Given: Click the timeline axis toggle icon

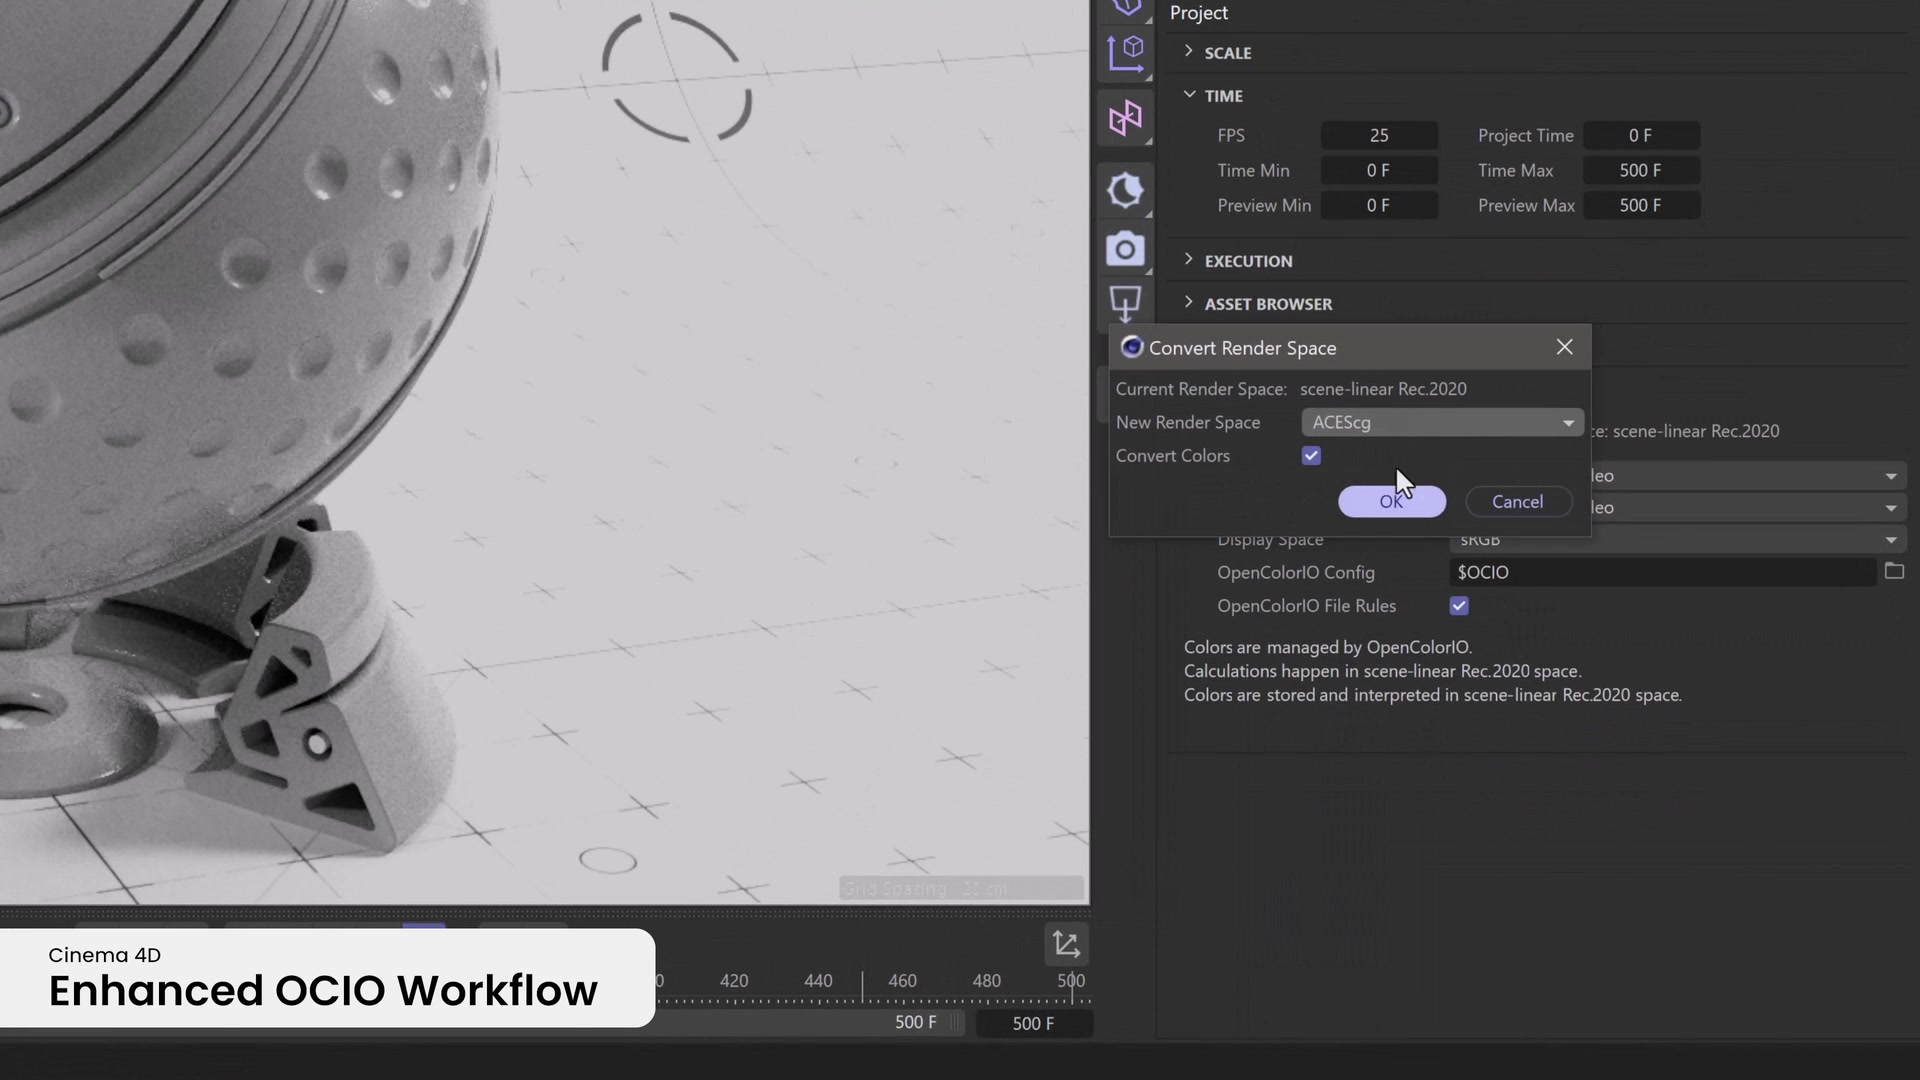Looking at the screenshot, I should (1066, 943).
